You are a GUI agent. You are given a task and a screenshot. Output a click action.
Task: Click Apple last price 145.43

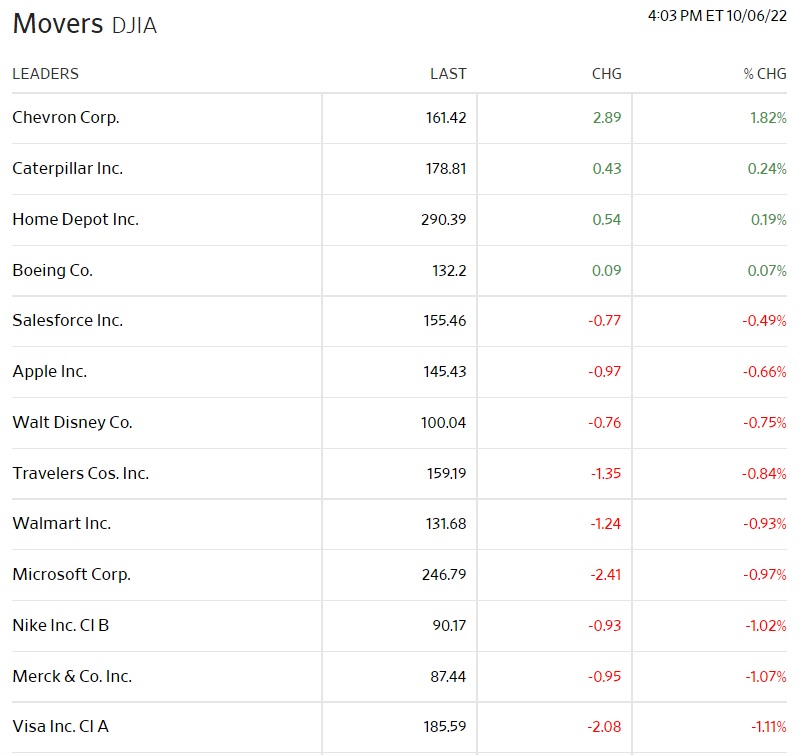[445, 372]
